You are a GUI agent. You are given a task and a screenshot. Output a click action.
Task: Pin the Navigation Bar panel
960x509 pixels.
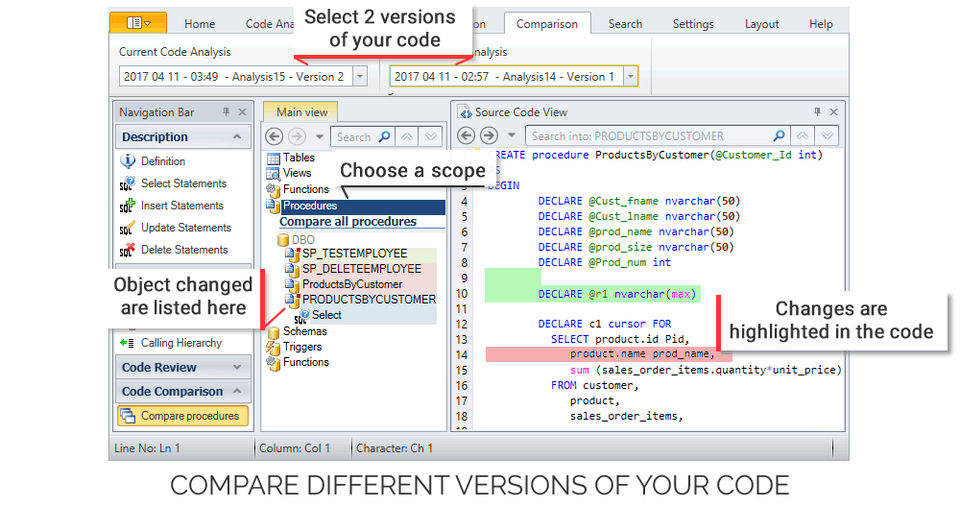click(x=226, y=113)
